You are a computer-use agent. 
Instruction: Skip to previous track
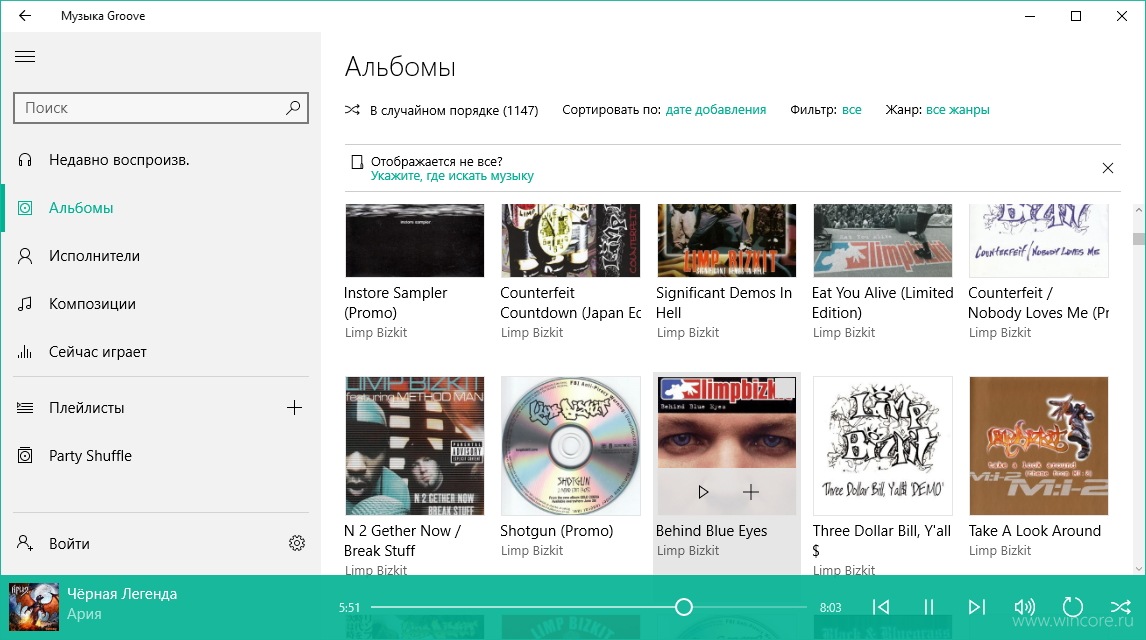point(881,607)
